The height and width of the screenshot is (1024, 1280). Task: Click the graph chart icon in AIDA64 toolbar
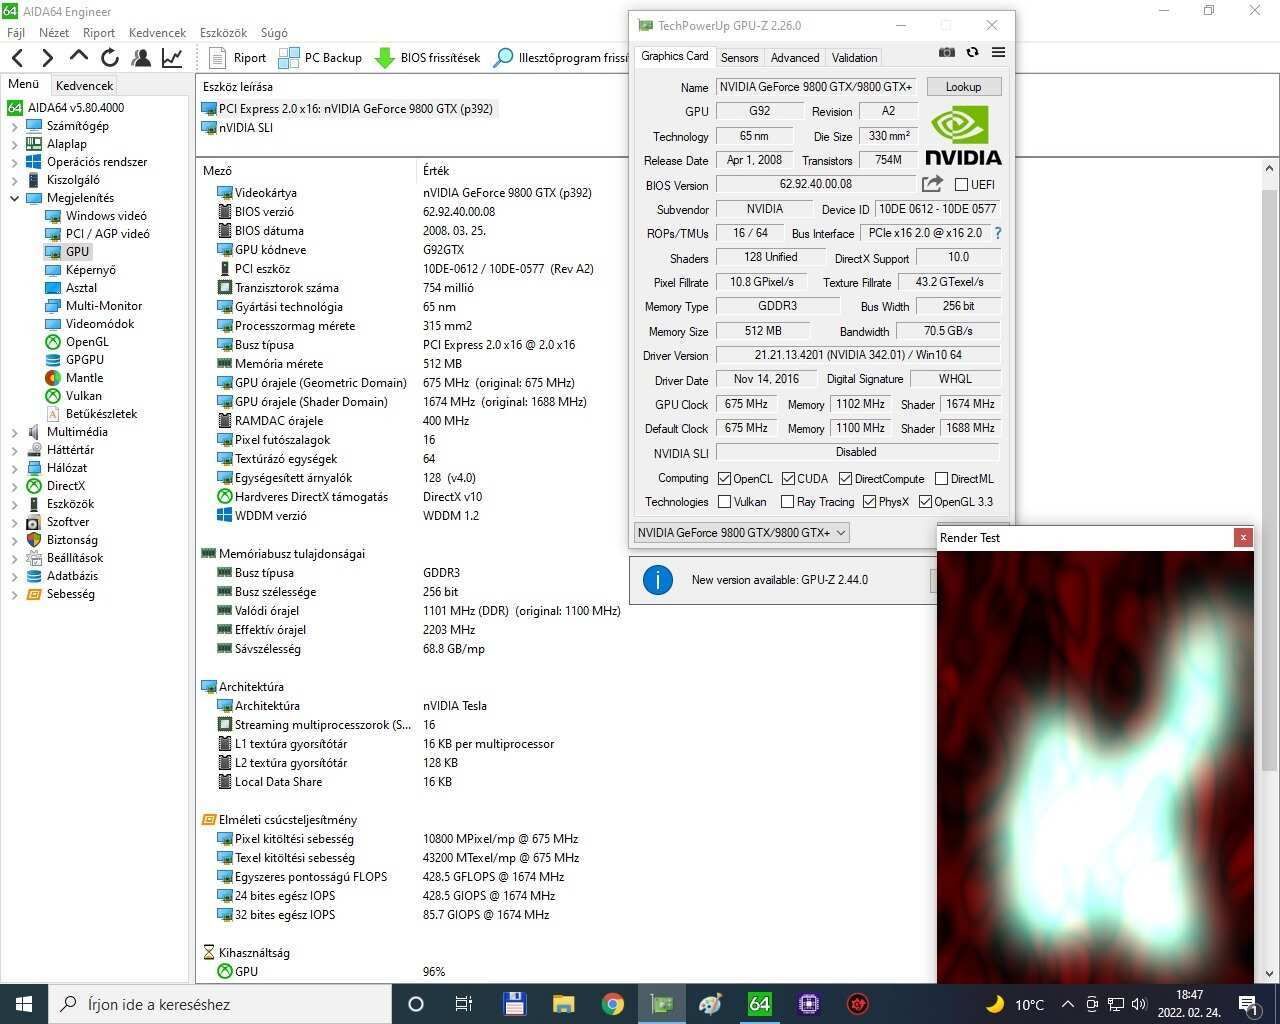172,58
